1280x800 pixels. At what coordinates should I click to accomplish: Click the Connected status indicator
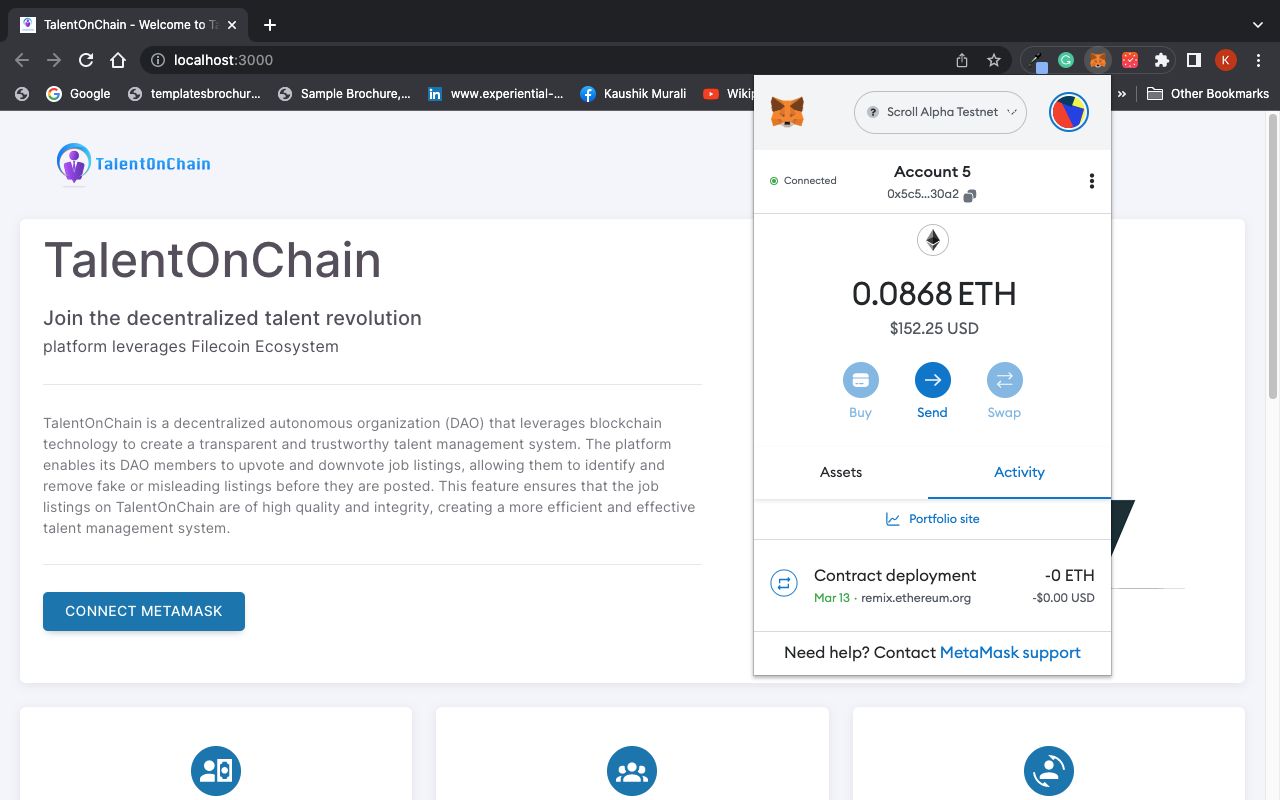803,181
